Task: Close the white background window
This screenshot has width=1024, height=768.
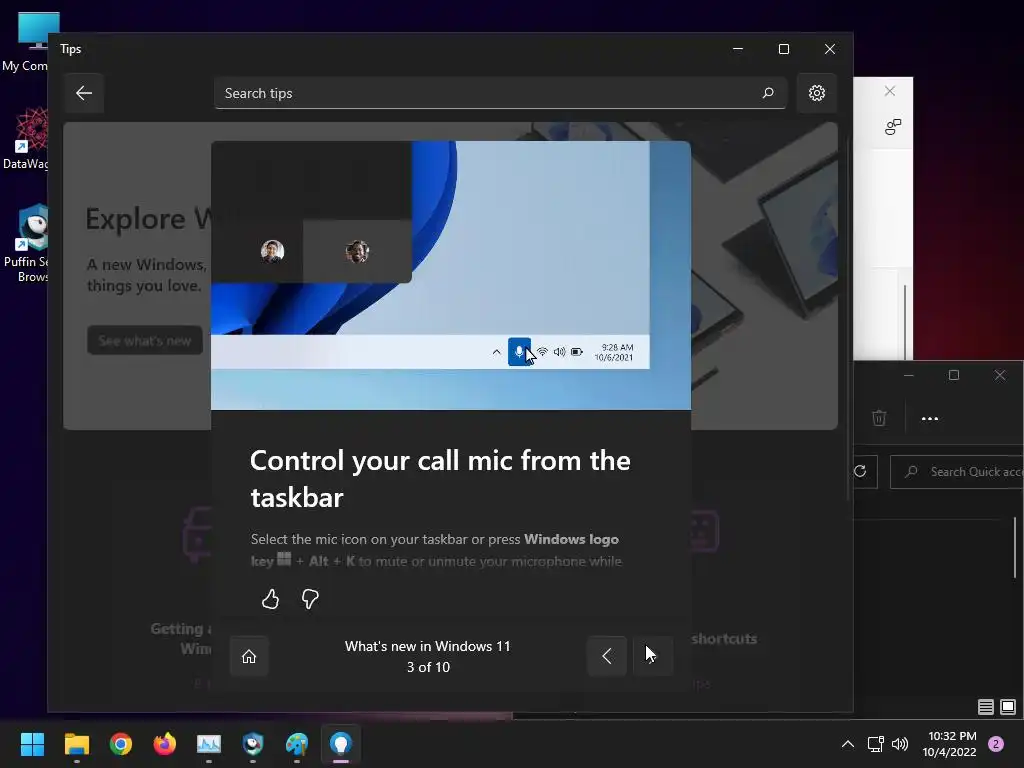Action: click(x=889, y=91)
